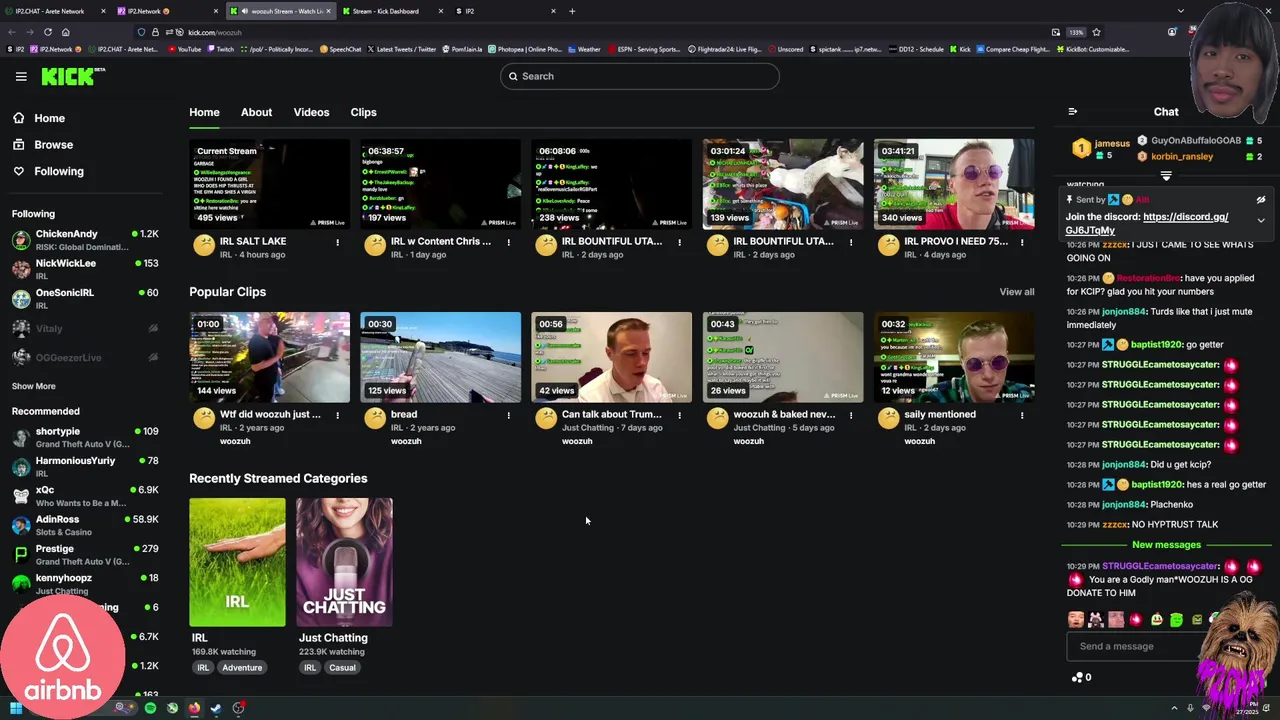Focus the Search field at top
Viewport: 1280px width, 720px height.
[640, 76]
